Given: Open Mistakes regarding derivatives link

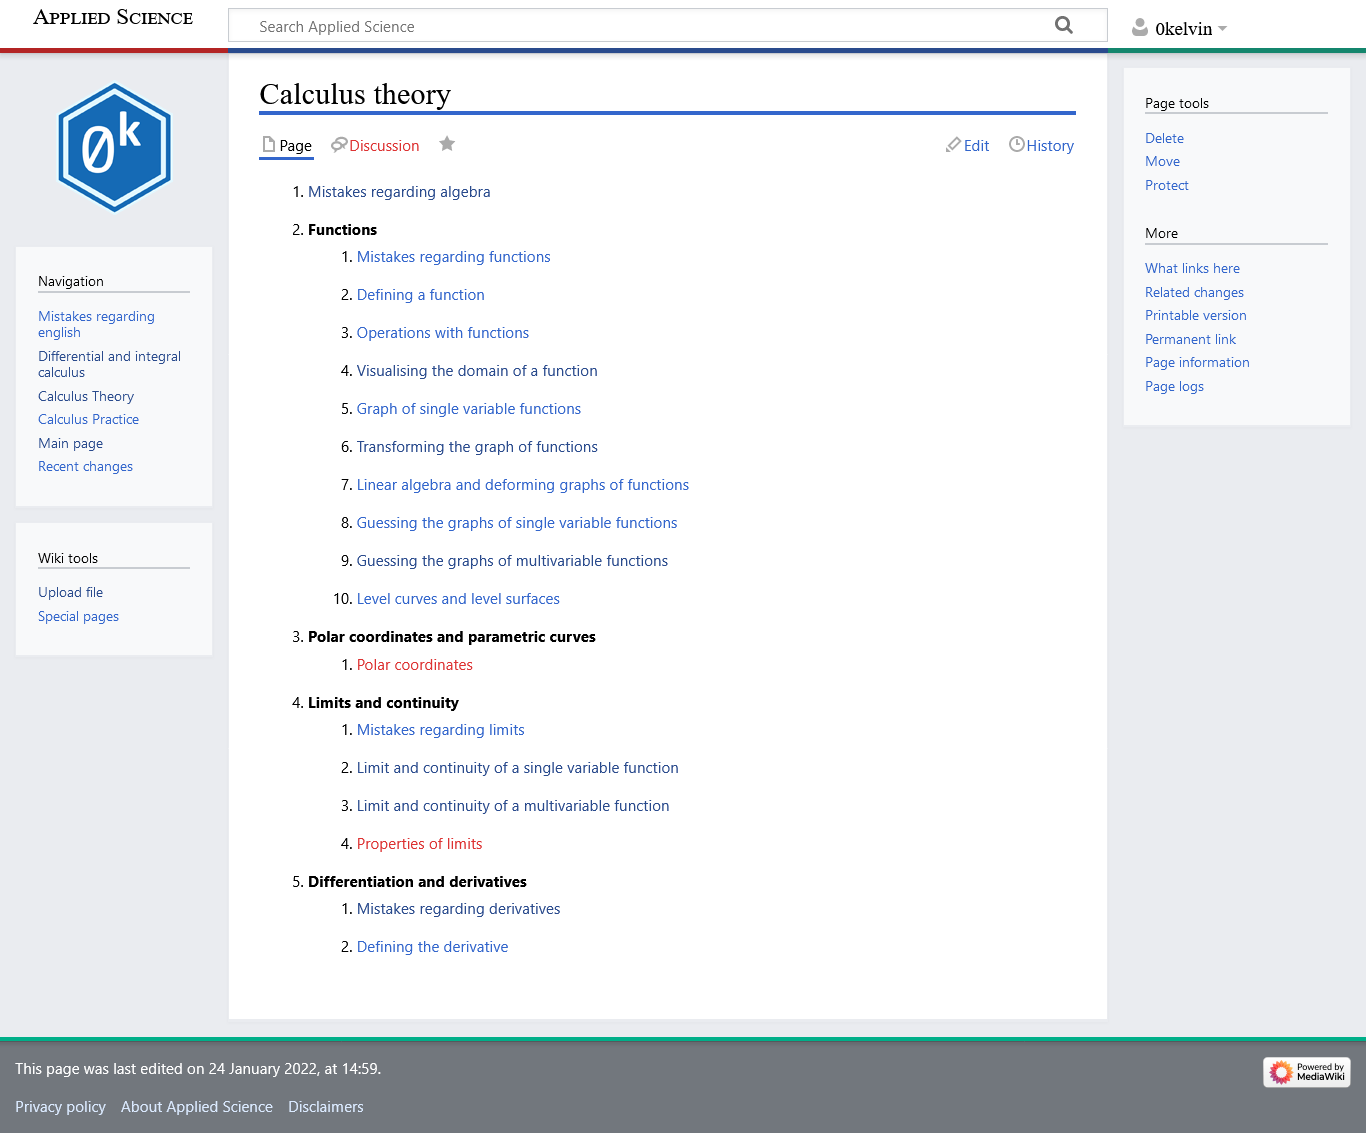Looking at the screenshot, I should point(458,909).
